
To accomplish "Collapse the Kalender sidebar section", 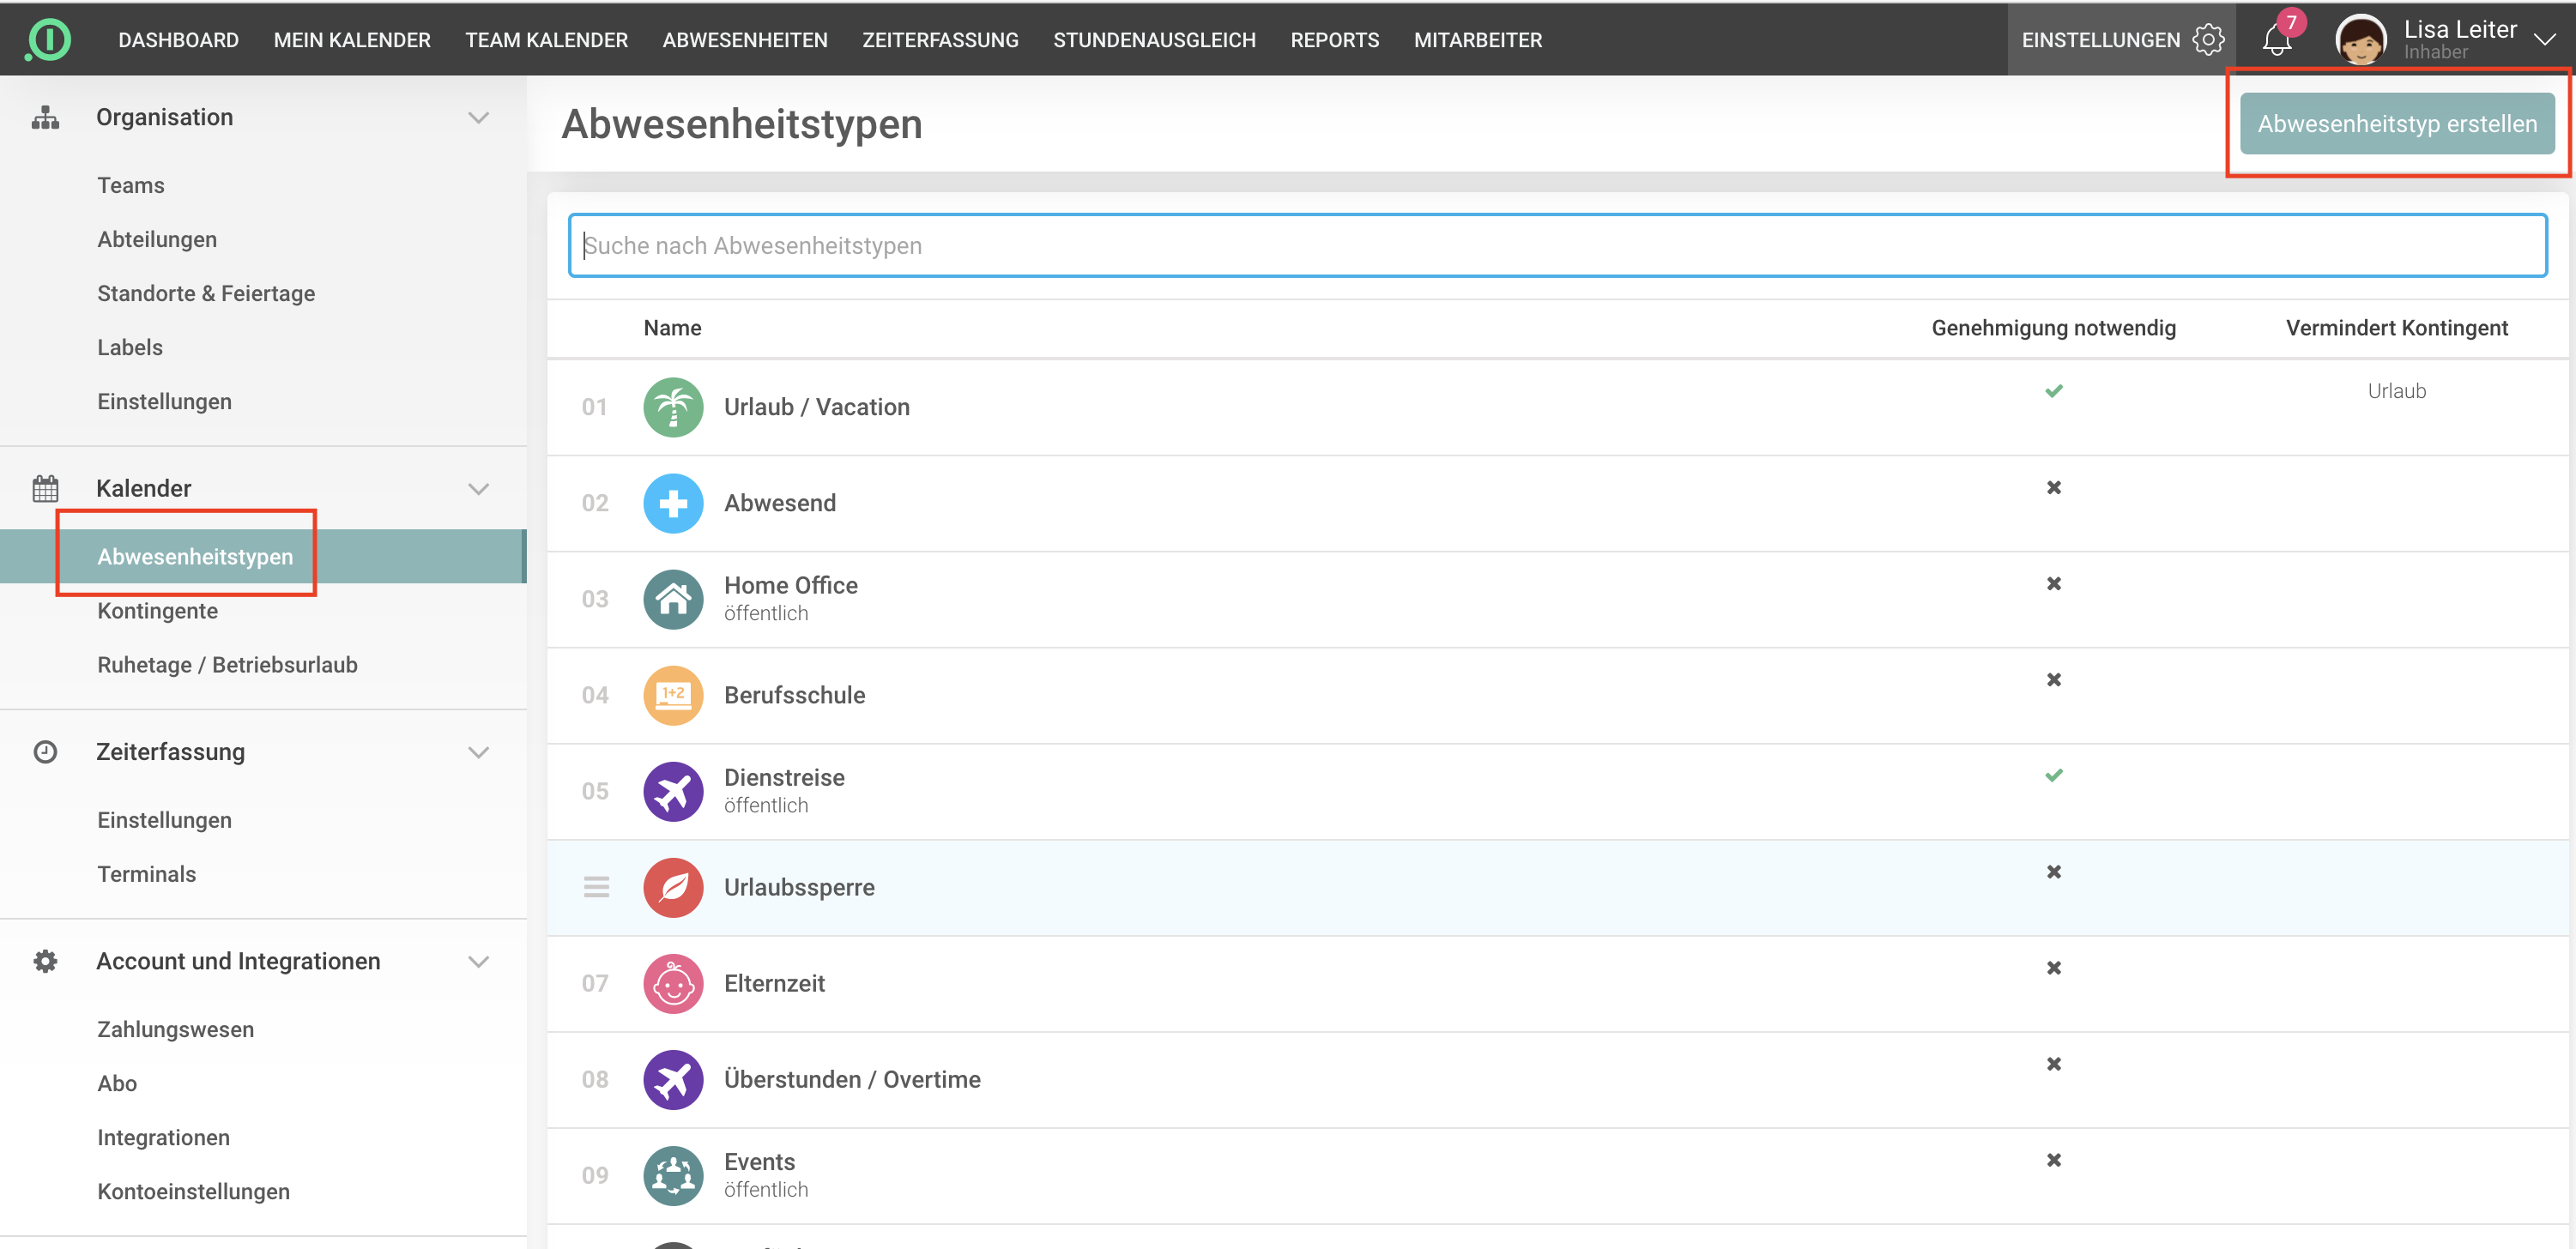I will click(x=478, y=489).
